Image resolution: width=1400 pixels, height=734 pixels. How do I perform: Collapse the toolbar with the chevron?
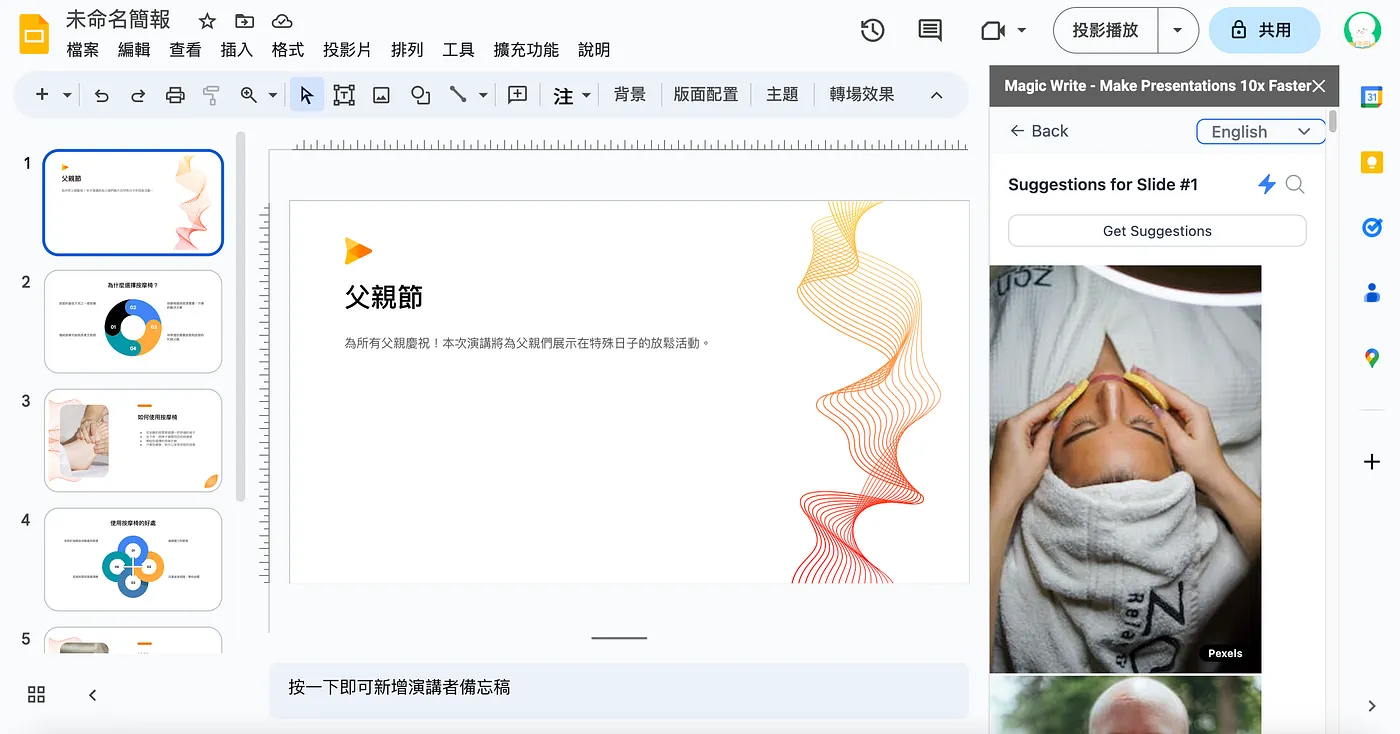(x=936, y=95)
